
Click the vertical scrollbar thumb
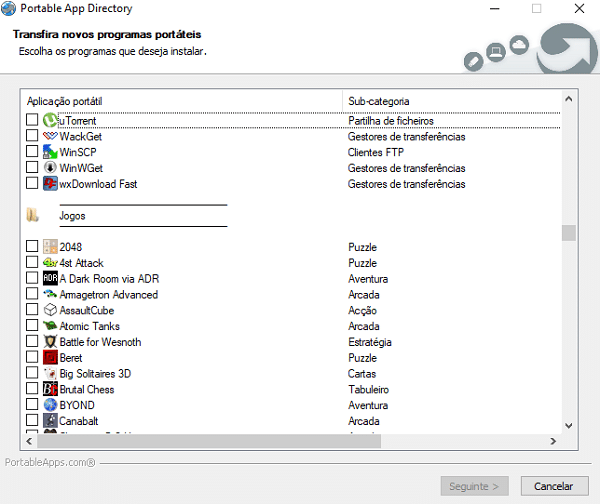pos(569,233)
